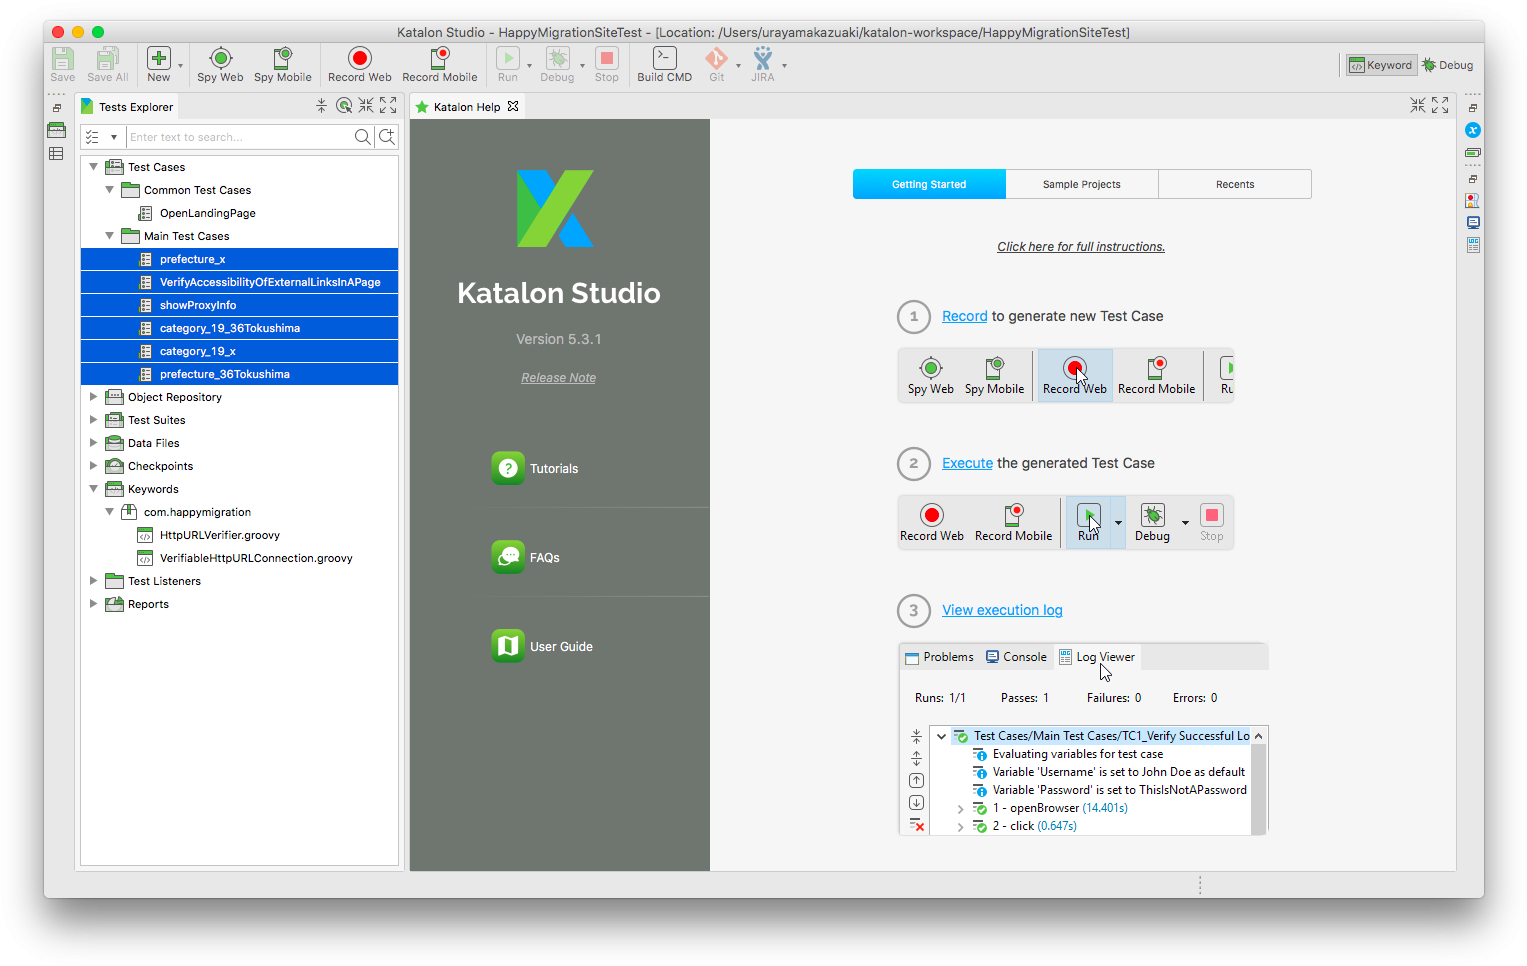Click the red record and warning icon in right sidebar

pyautogui.click(x=1473, y=200)
